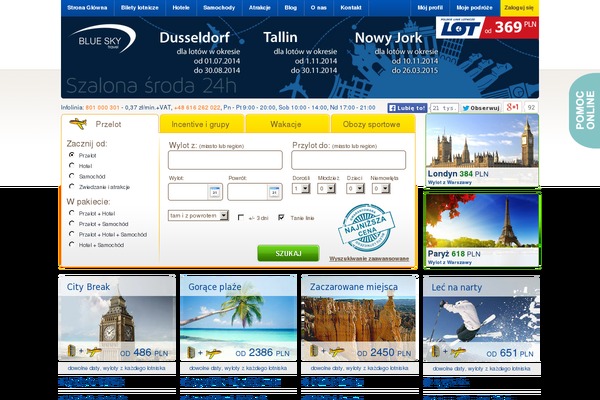Click the Facebook Lubię to button
This screenshot has width=600, height=400.
[407, 108]
